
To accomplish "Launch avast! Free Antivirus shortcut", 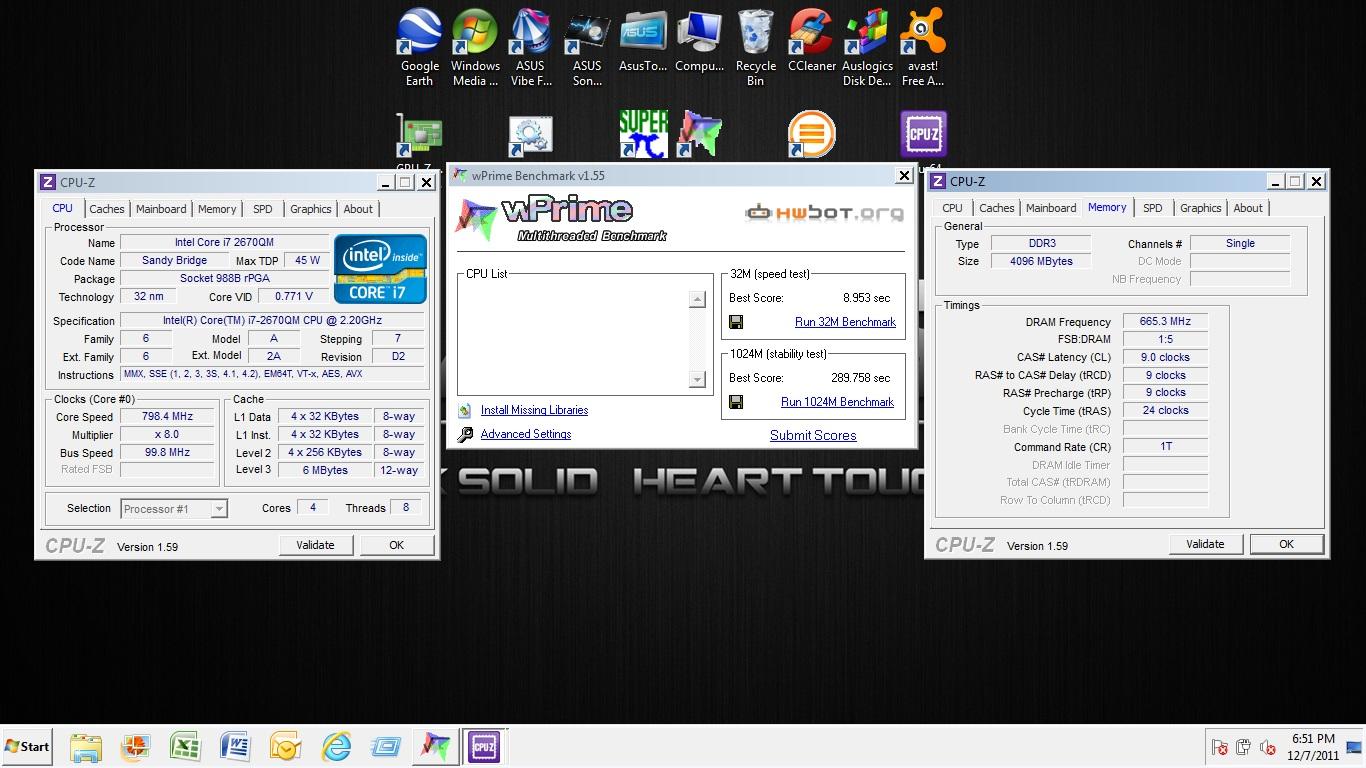I will point(923,47).
